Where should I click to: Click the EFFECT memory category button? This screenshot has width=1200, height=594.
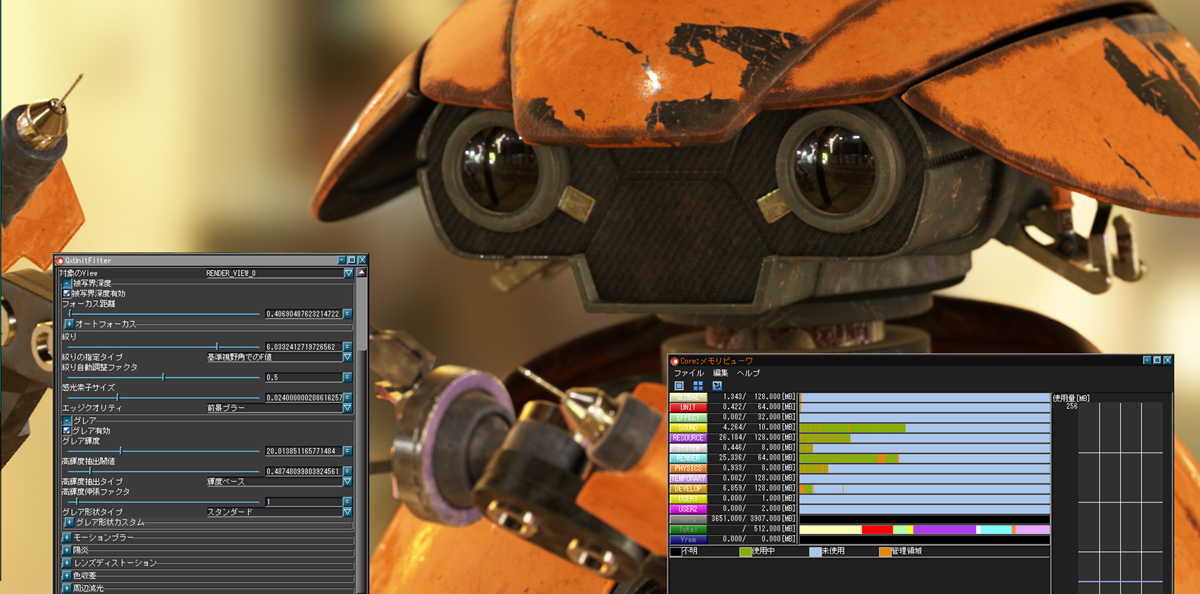688,417
